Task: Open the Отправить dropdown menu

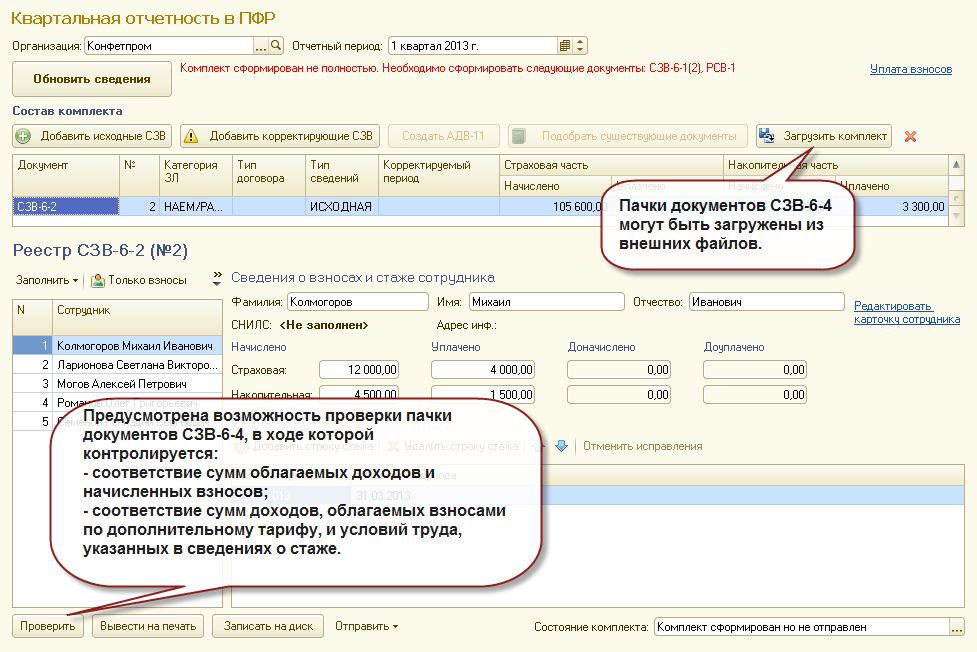Action: [x=366, y=626]
